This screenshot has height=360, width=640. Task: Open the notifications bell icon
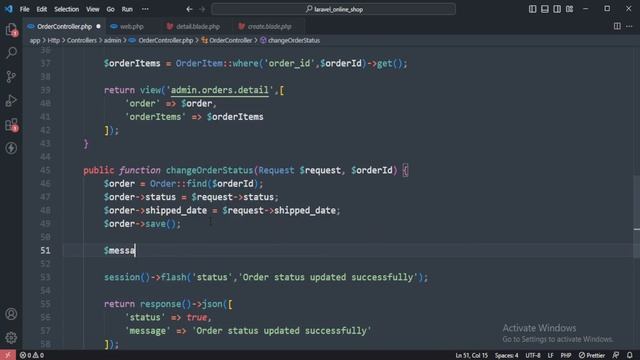point(630,355)
